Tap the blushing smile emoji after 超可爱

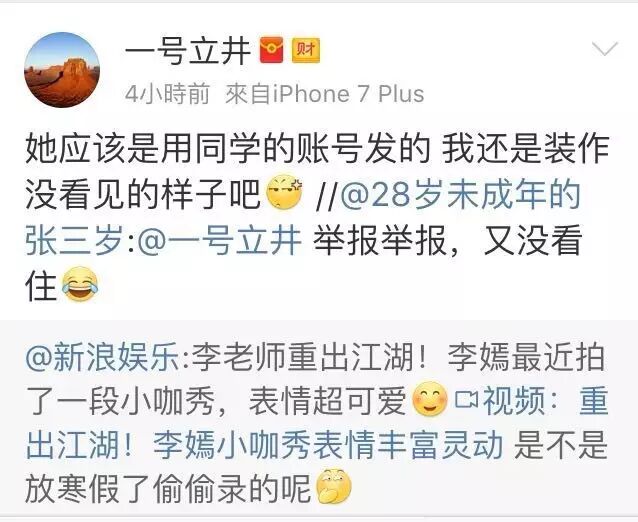pyautogui.click(x=430, y=399)
